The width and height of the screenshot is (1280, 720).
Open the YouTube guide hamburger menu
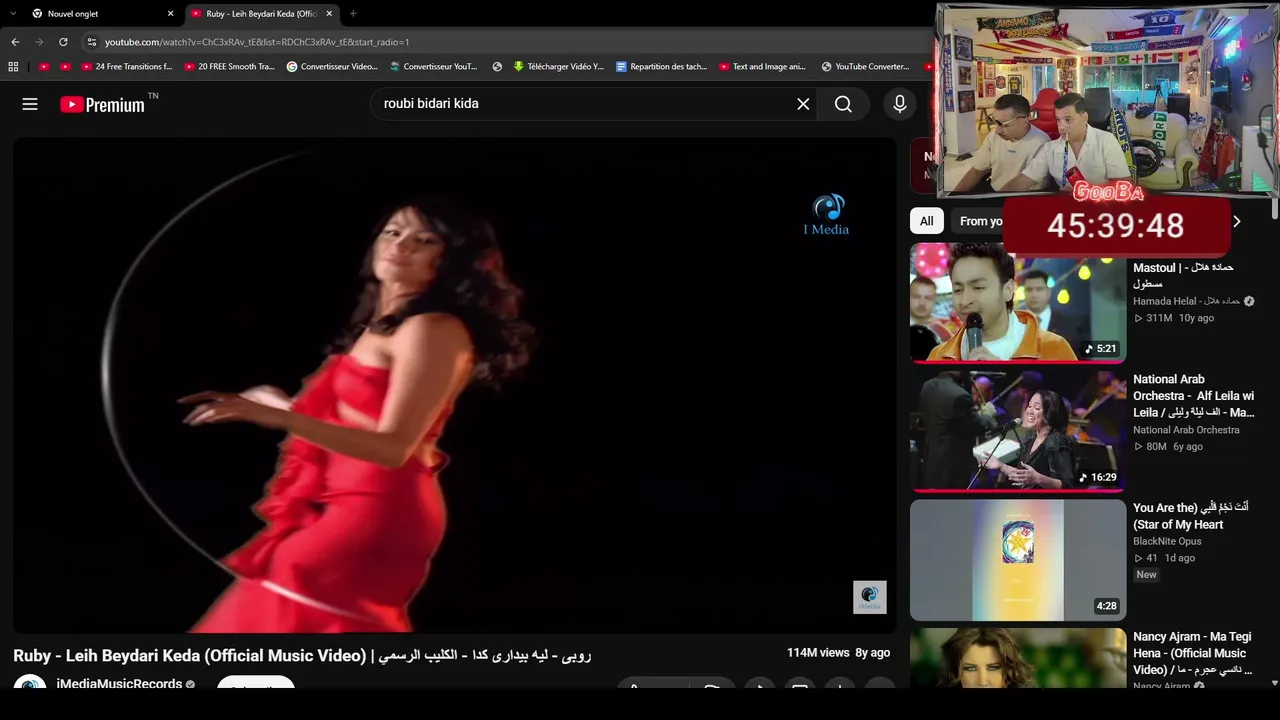[30, 104]
